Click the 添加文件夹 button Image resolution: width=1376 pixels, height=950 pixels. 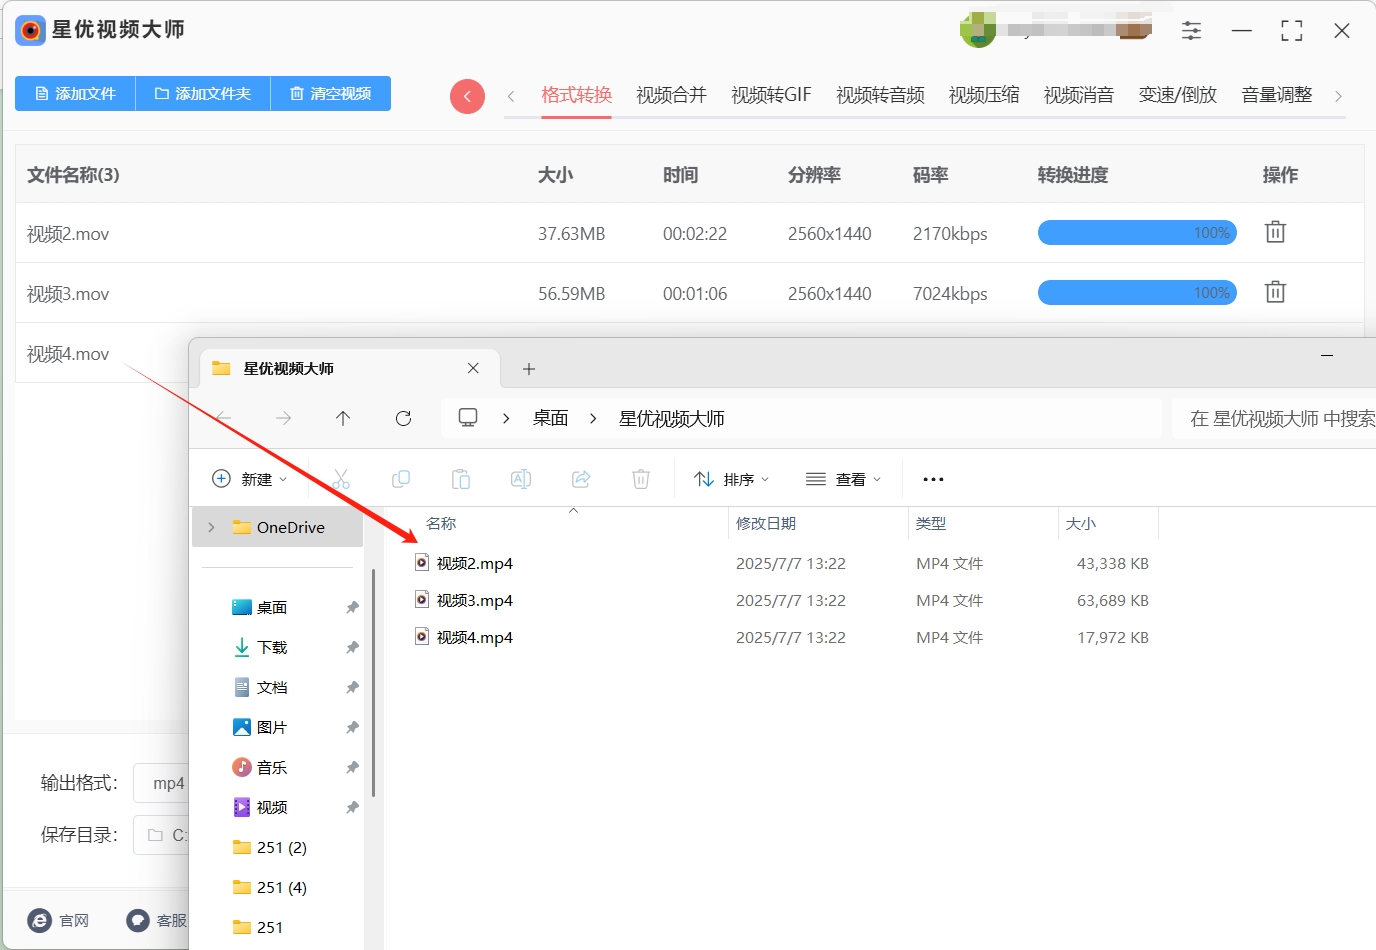(203, 93)
